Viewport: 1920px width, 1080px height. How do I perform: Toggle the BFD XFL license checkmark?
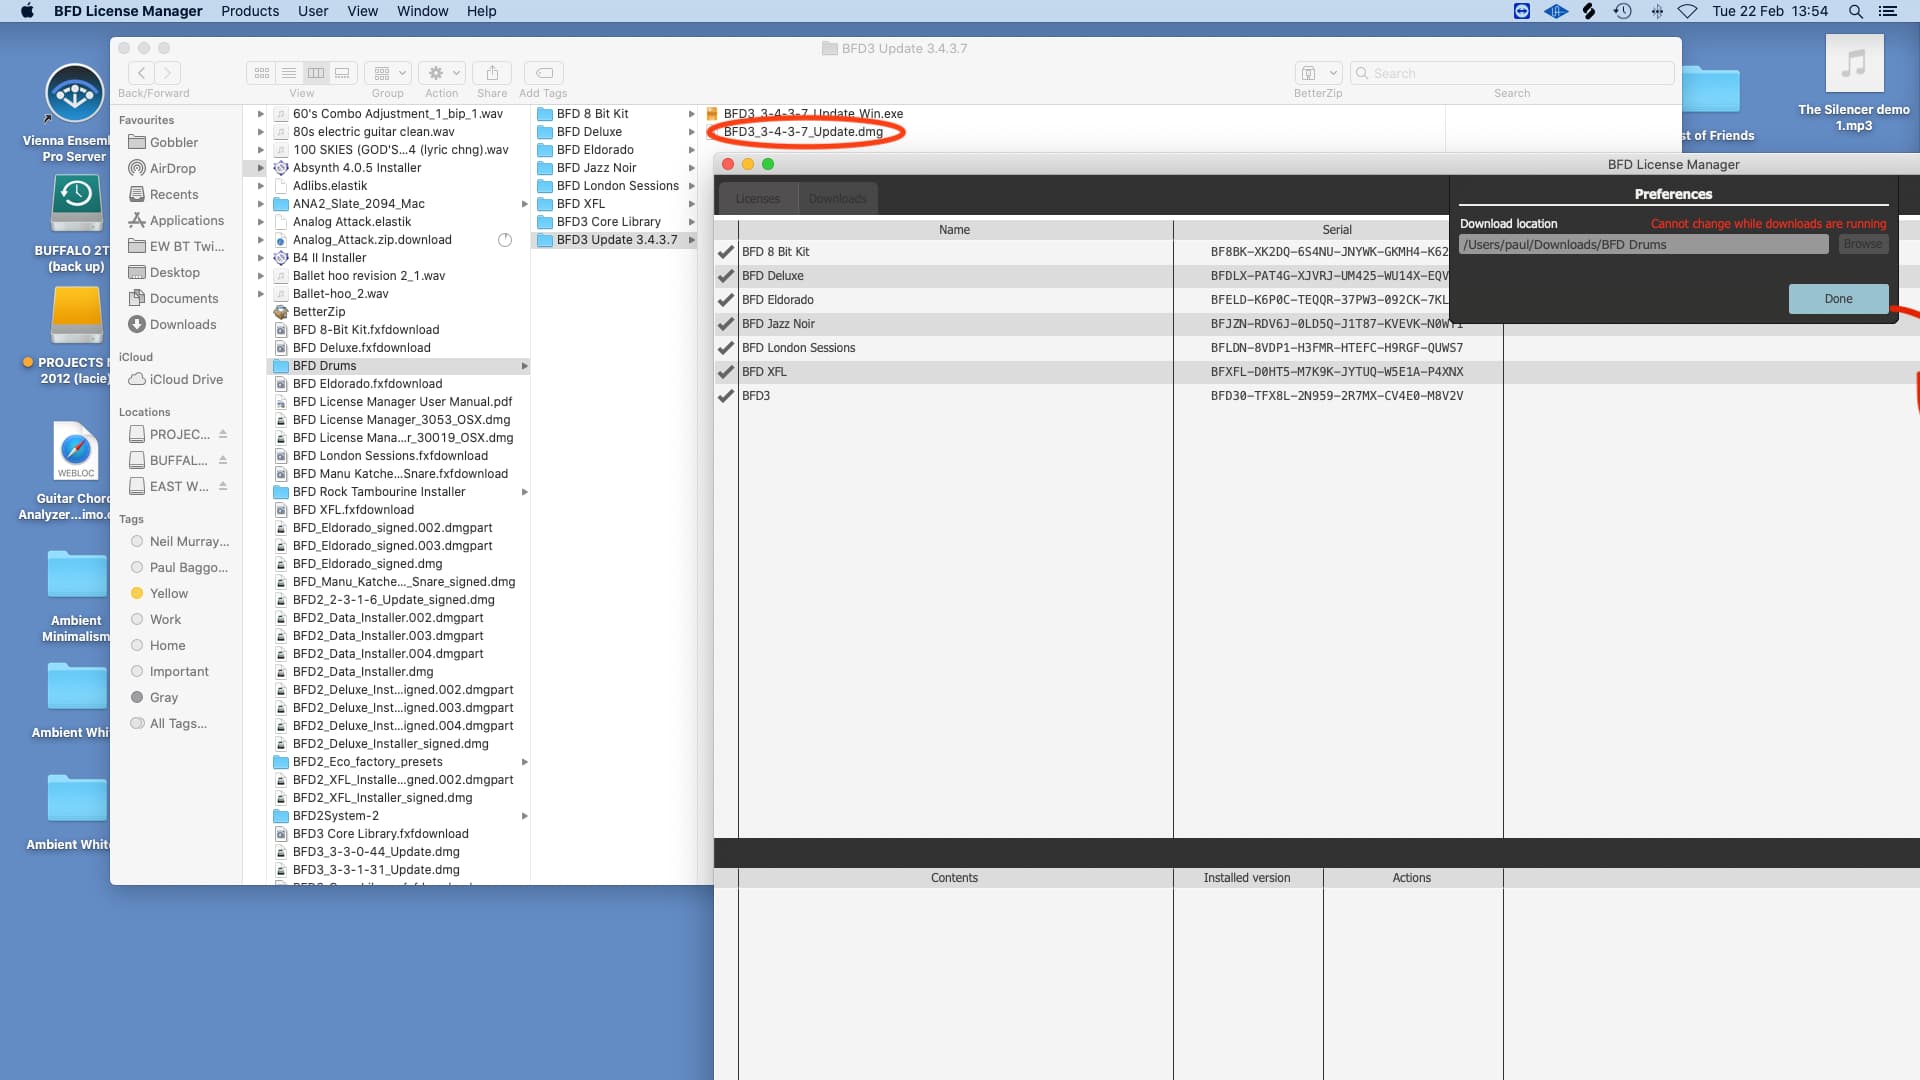(x=726, y=372)
